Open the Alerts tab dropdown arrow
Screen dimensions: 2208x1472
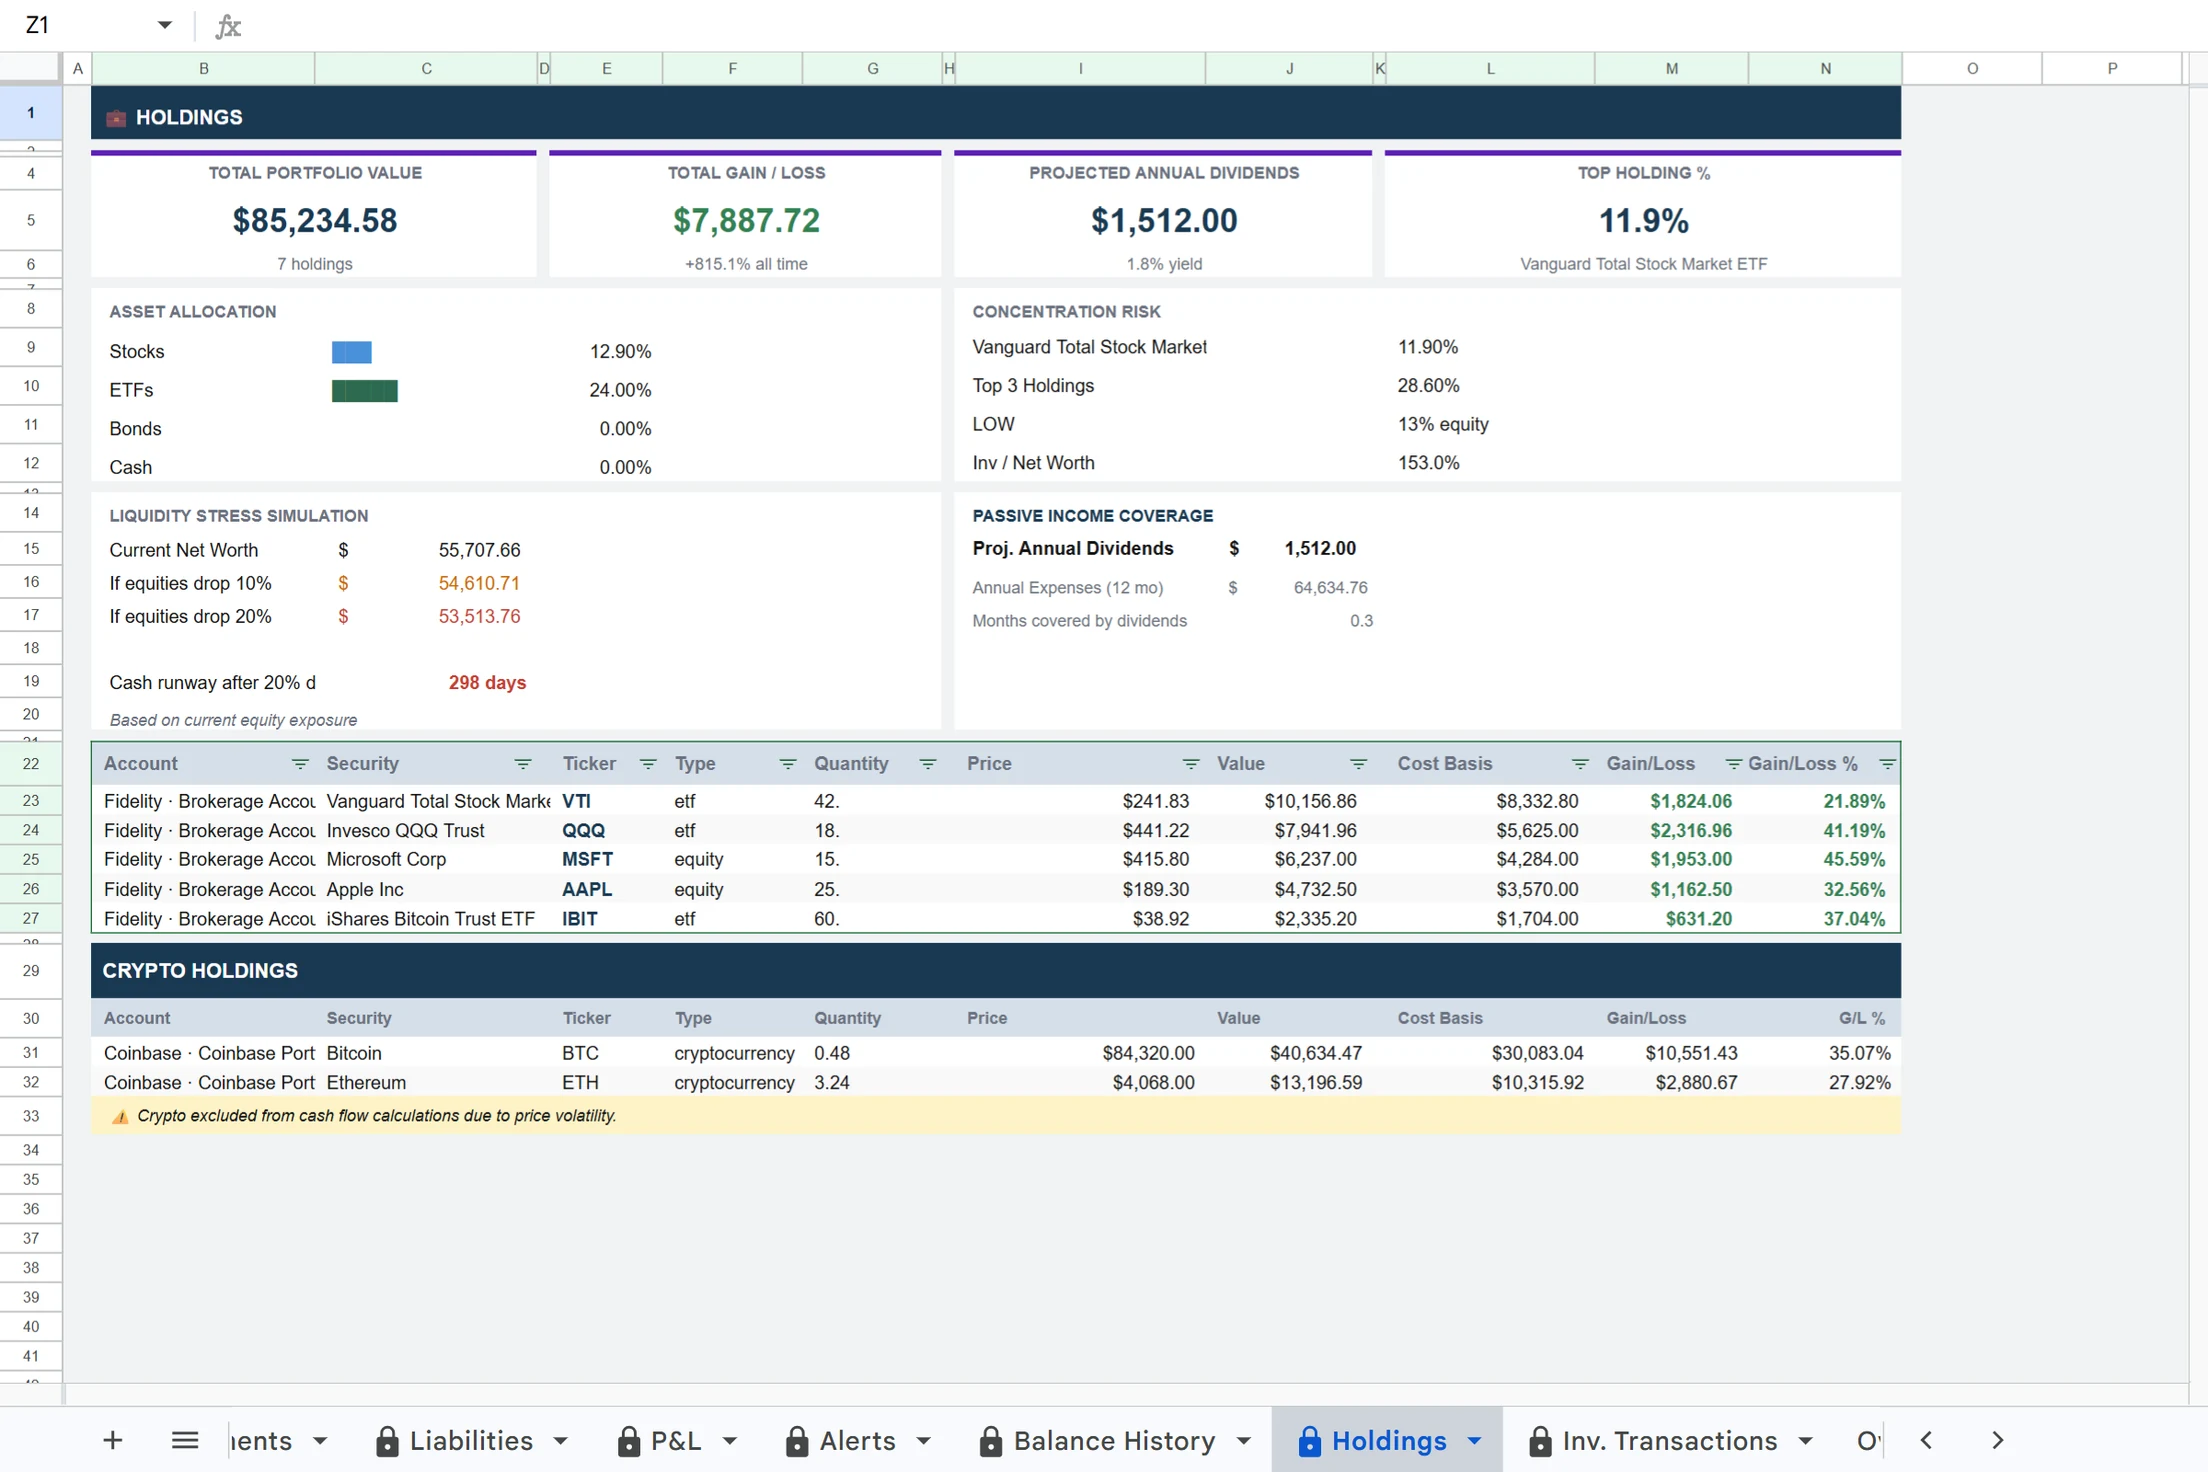tap(924, 1441)
